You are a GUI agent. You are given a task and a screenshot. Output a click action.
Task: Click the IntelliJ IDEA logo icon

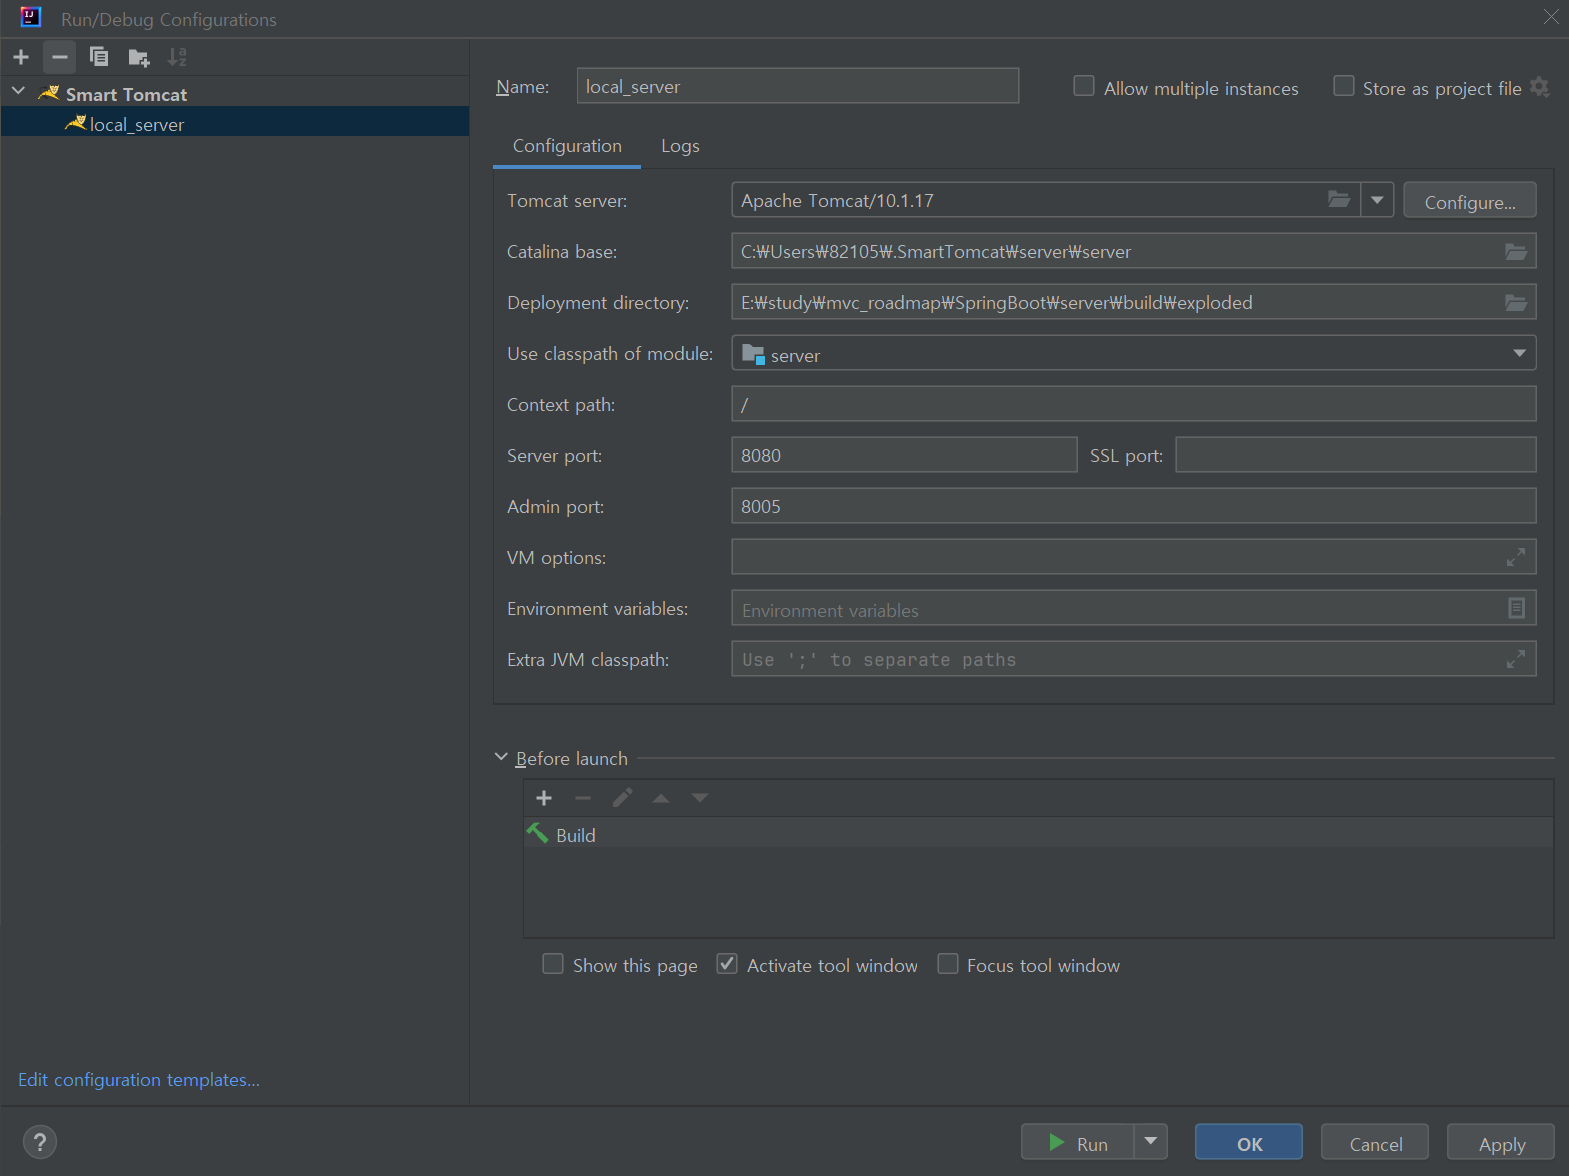31,17
